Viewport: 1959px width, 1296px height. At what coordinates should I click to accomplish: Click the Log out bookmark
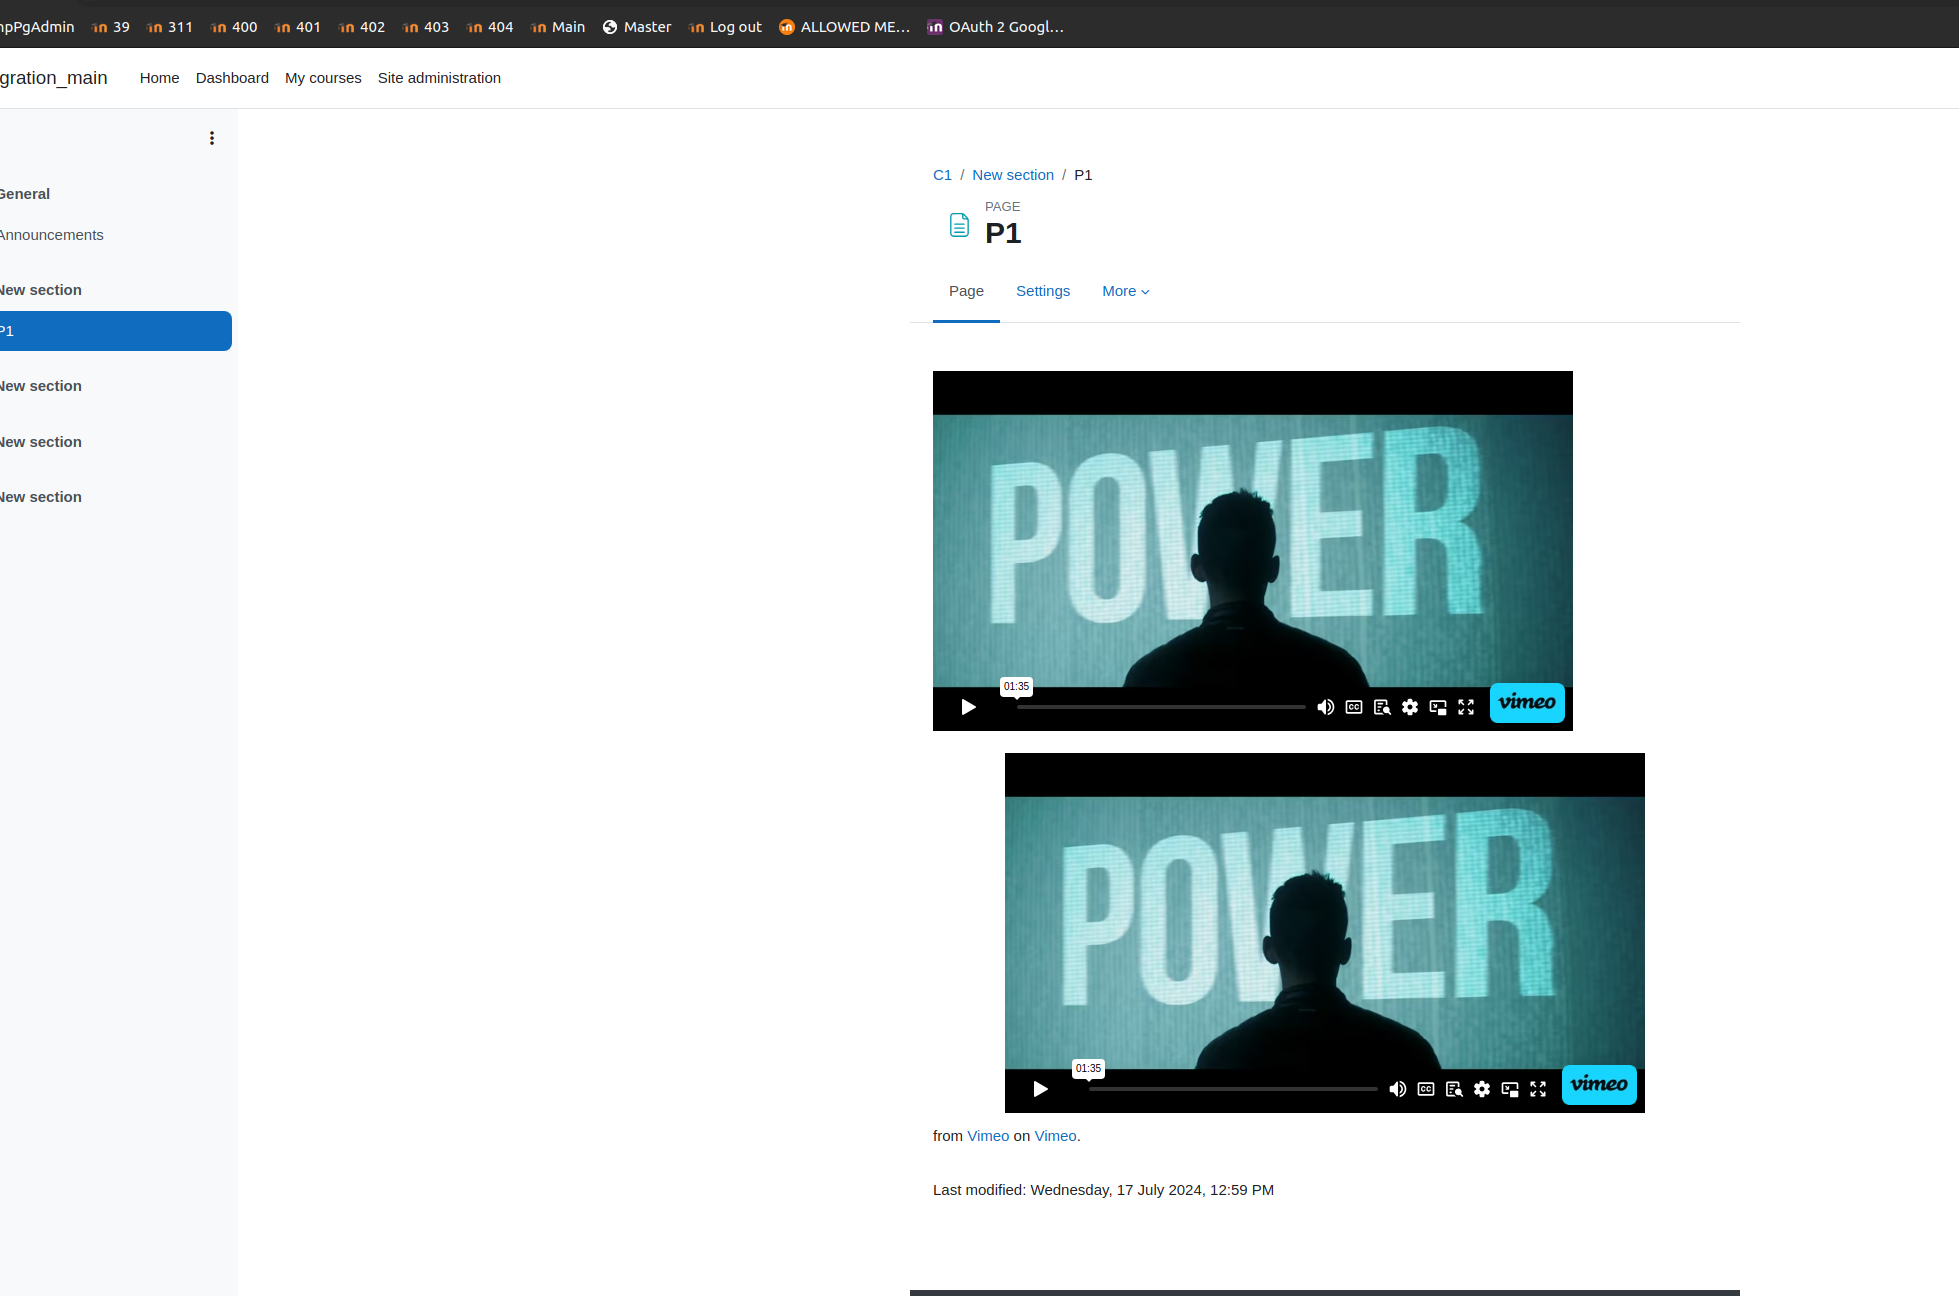click(725, 27)
